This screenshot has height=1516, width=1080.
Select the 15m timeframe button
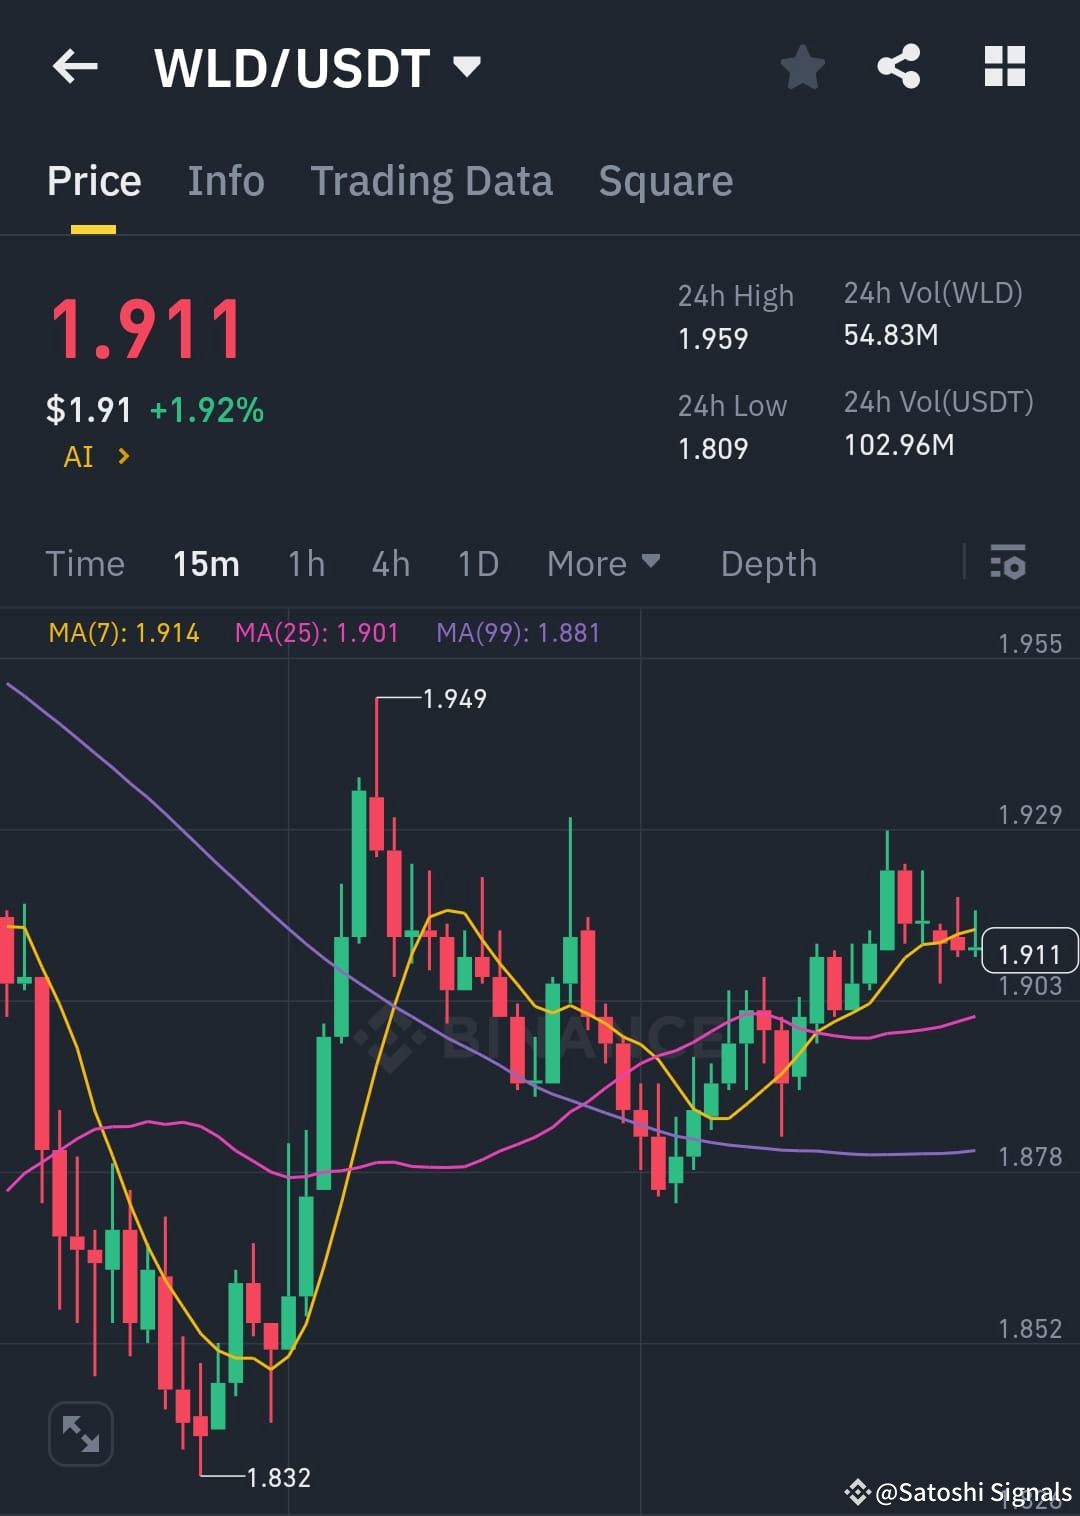[x=206, y=564]
